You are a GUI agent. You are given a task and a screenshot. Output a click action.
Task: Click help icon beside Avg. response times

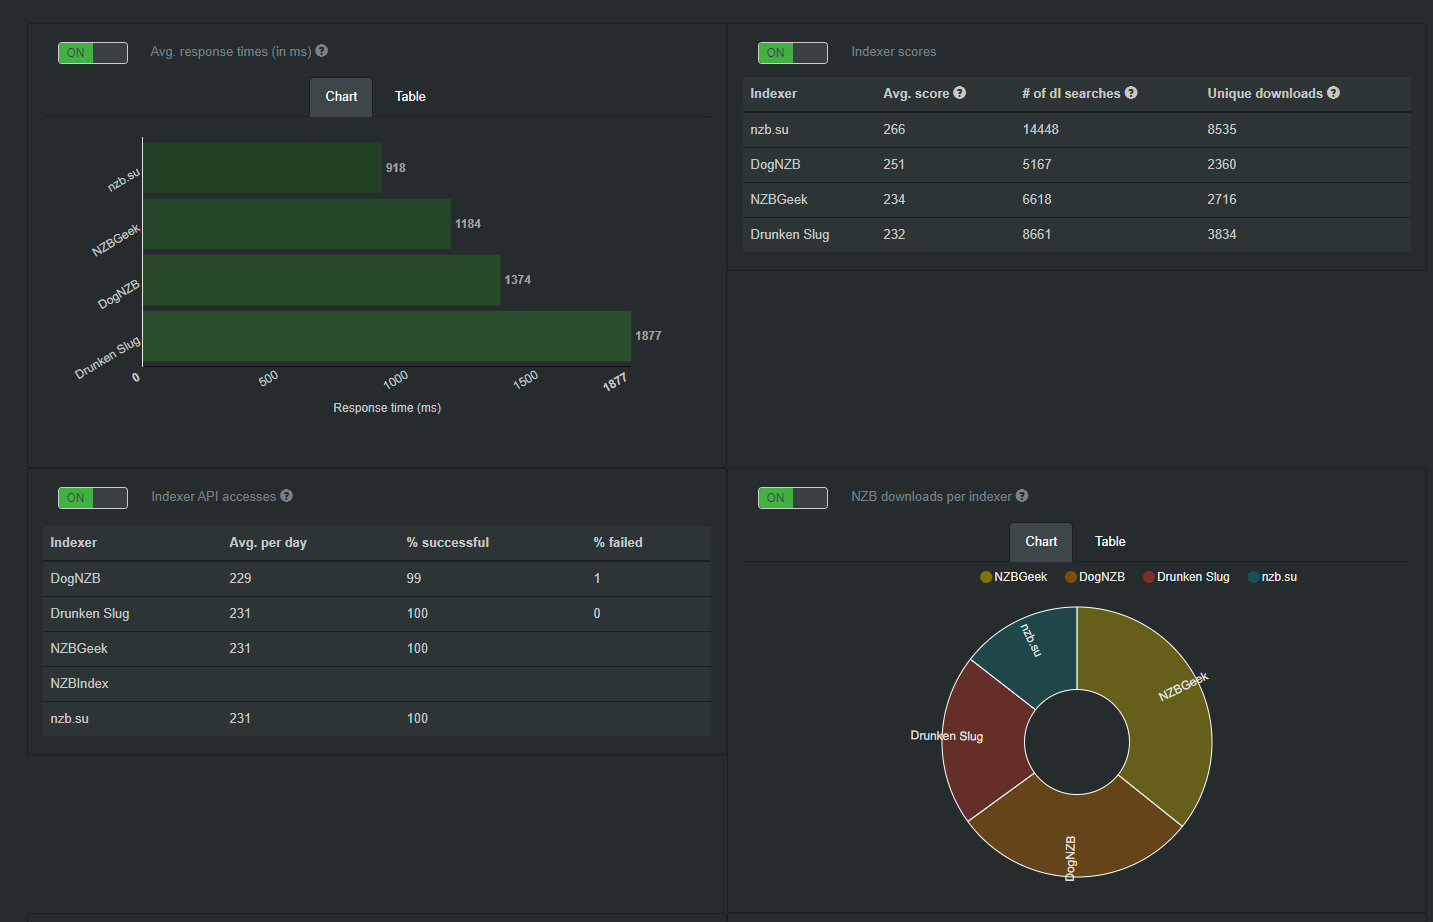click(321, 51)
